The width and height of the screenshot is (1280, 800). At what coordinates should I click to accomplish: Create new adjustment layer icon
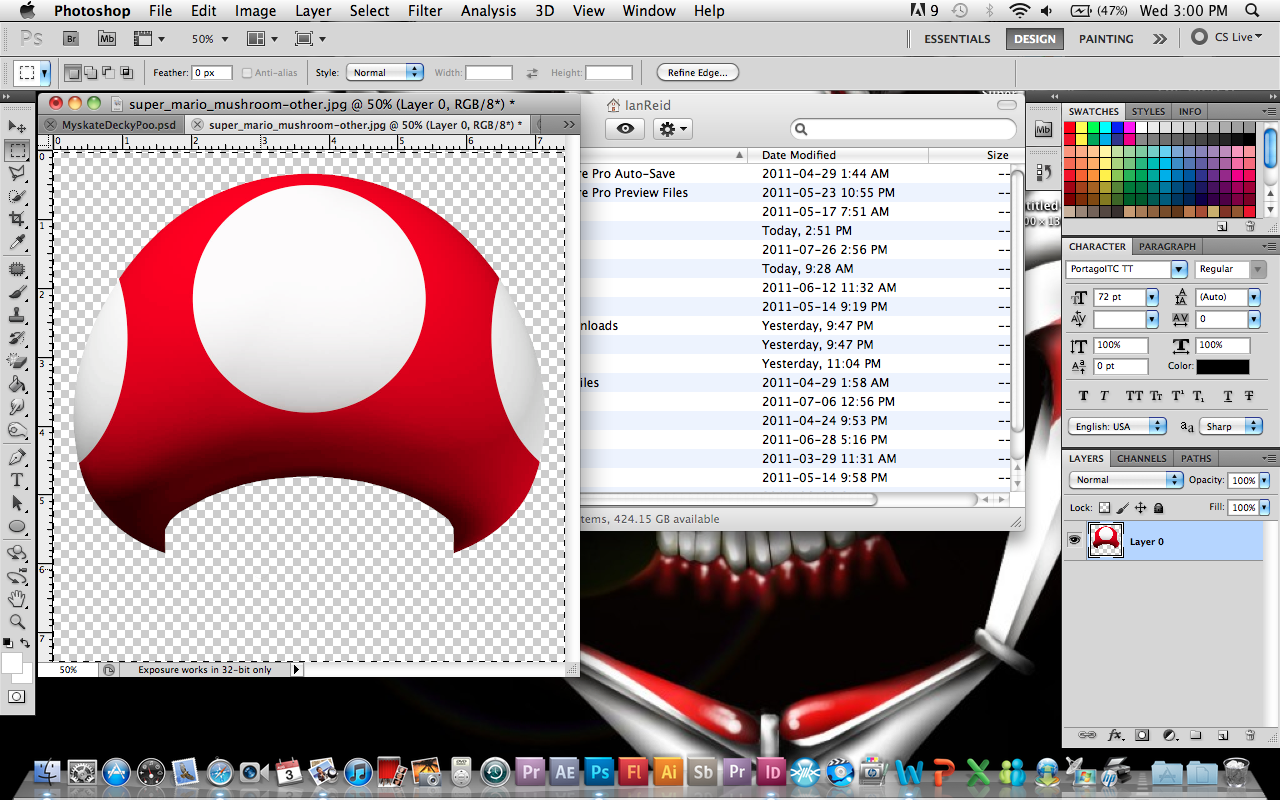[1168, 735]
